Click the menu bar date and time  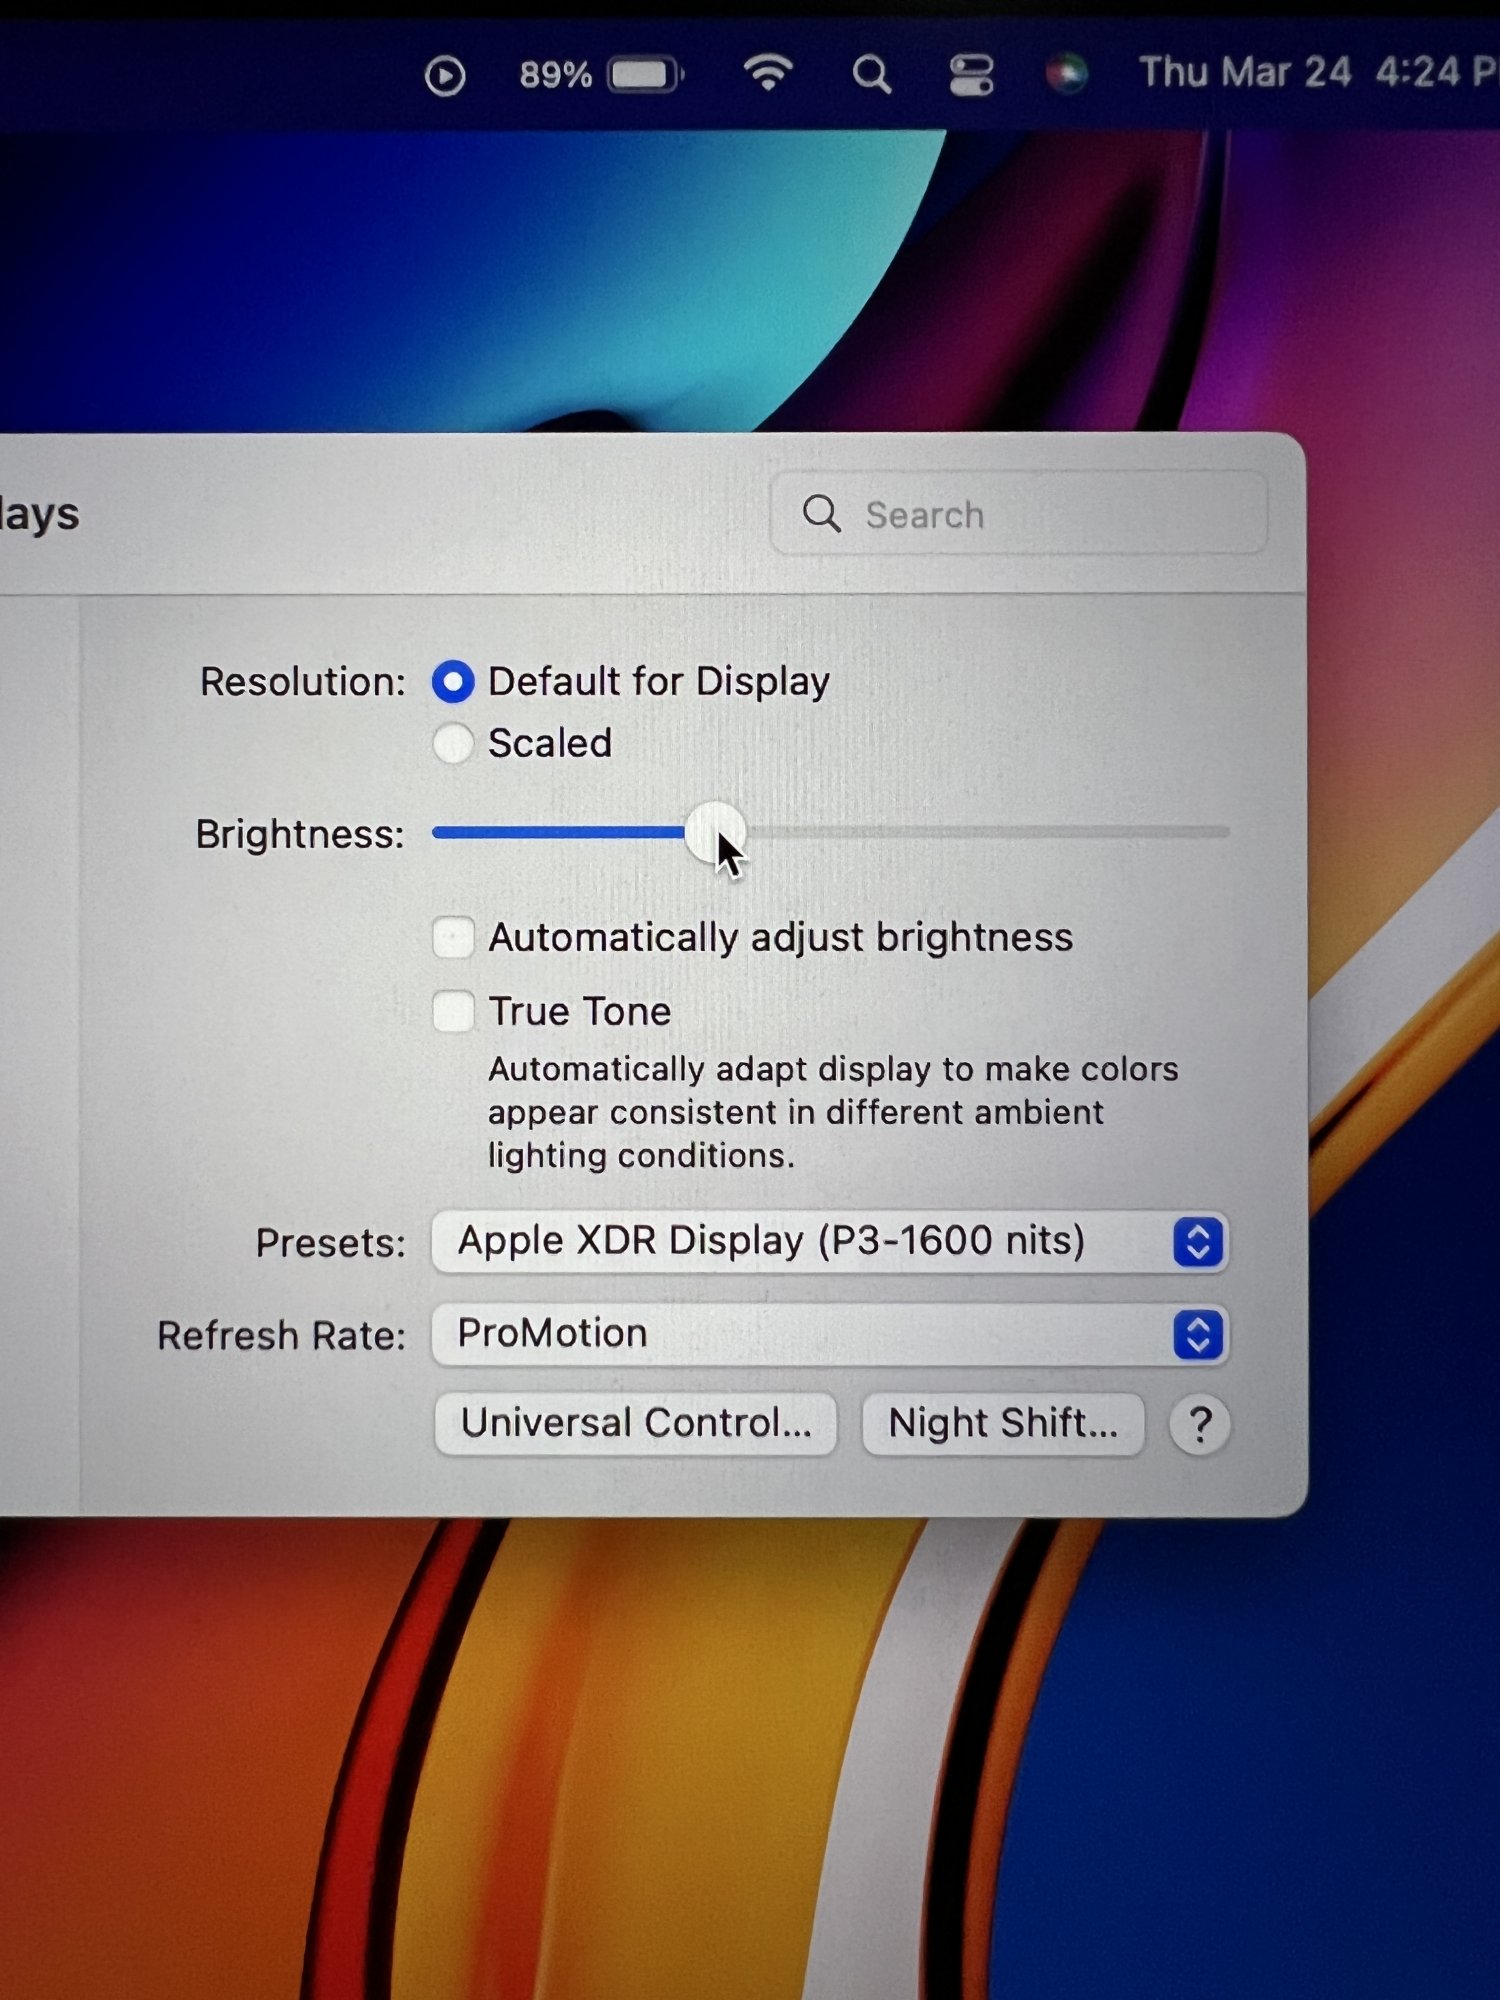[x=1318, y=73]
